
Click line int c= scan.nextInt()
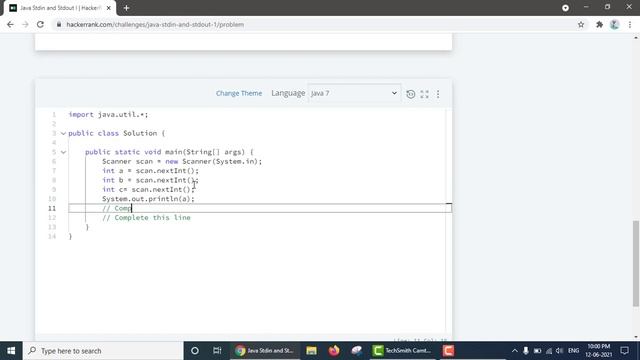tap(149, 190)
